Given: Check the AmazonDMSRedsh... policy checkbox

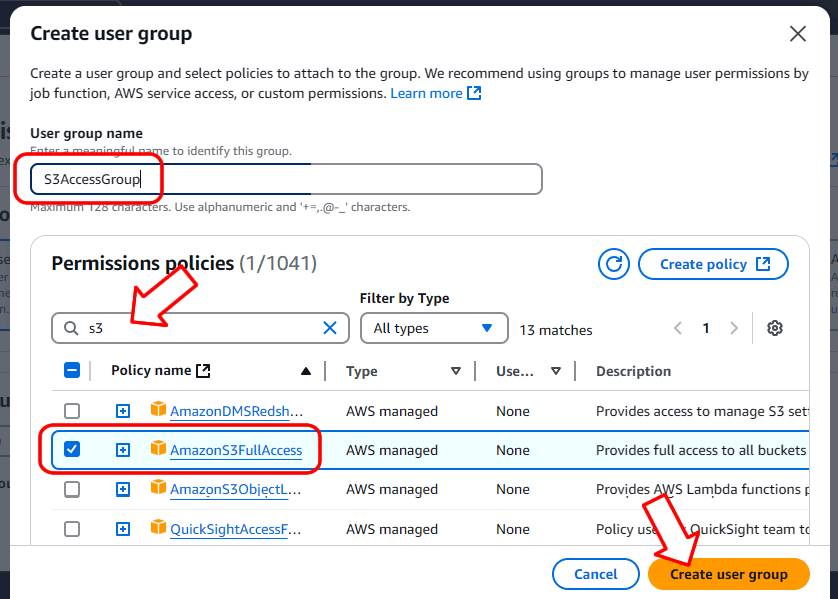Looking at the screenshot, I should pos(72,411).
